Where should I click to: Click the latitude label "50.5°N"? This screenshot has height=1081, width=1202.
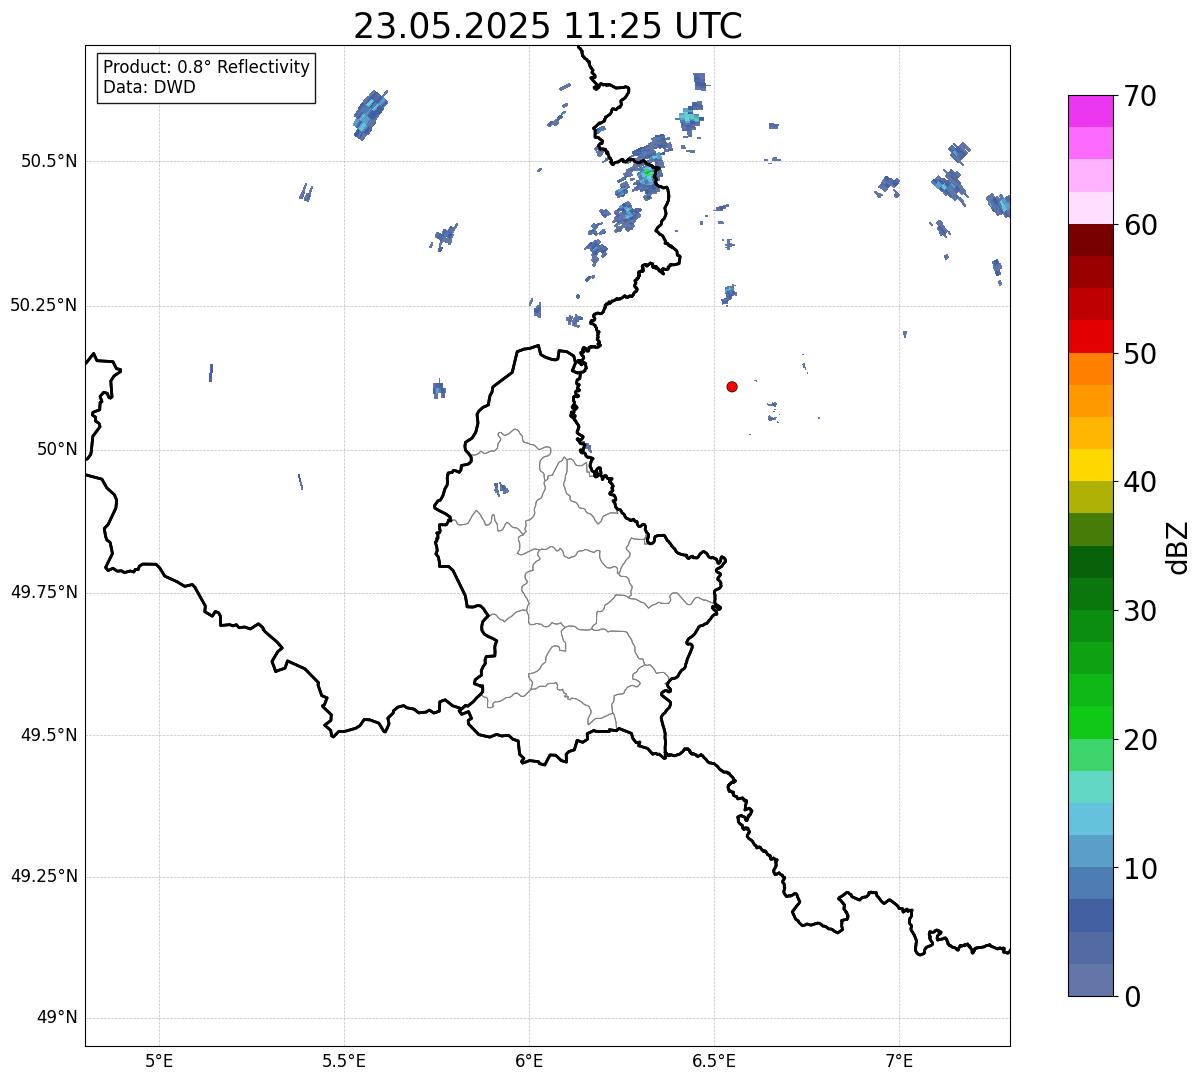point(49,161)
